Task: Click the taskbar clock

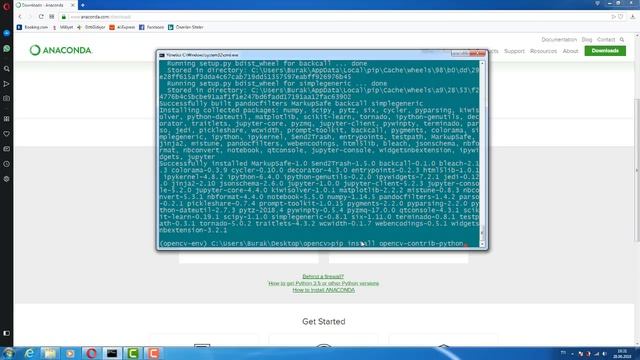Action: 622,353
